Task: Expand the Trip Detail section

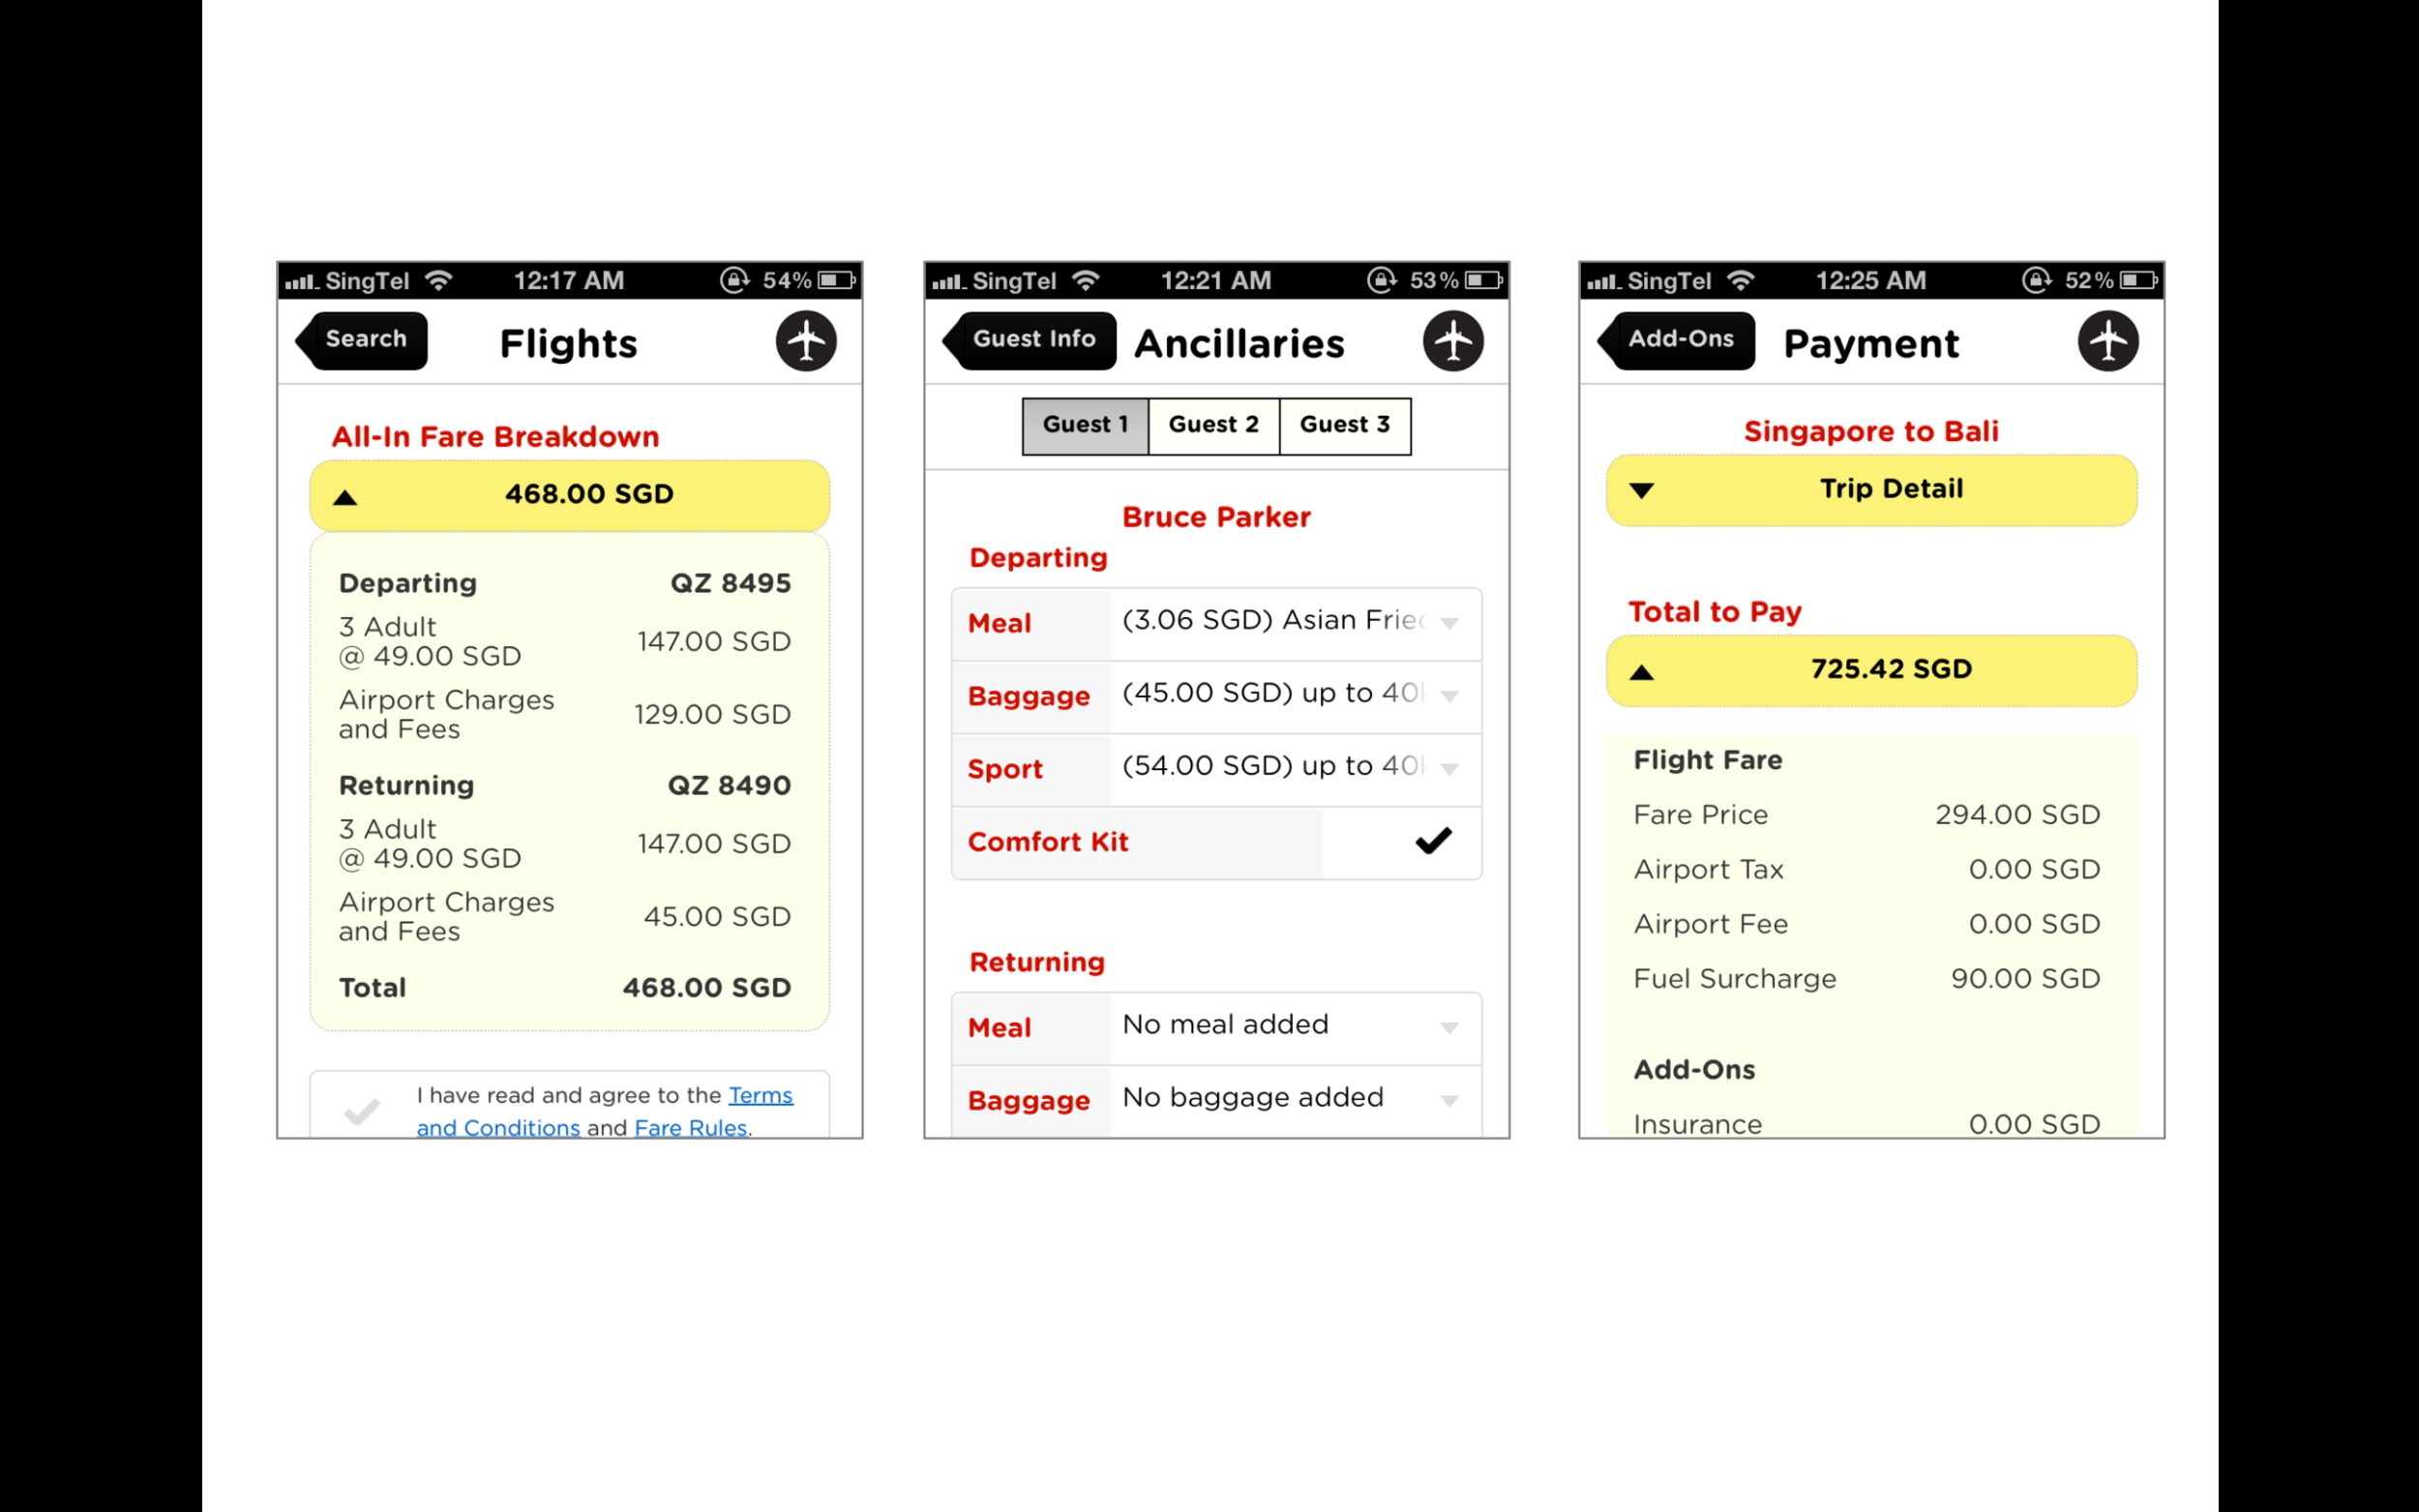Action: 1871,490
